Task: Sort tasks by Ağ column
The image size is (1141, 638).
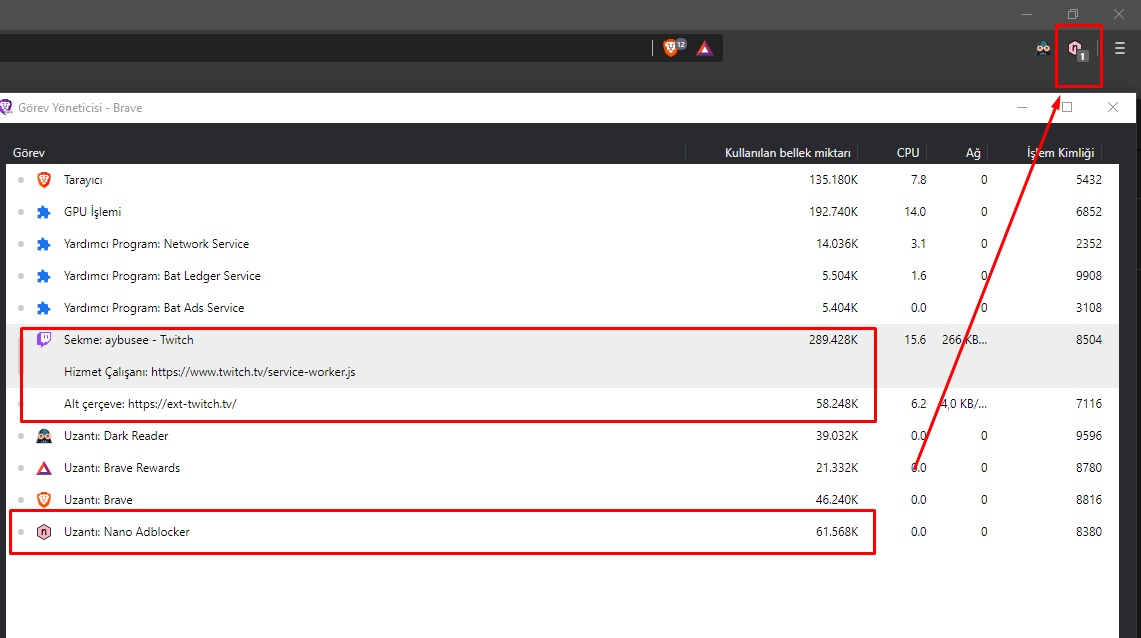Action: click(x=973, y=153)
